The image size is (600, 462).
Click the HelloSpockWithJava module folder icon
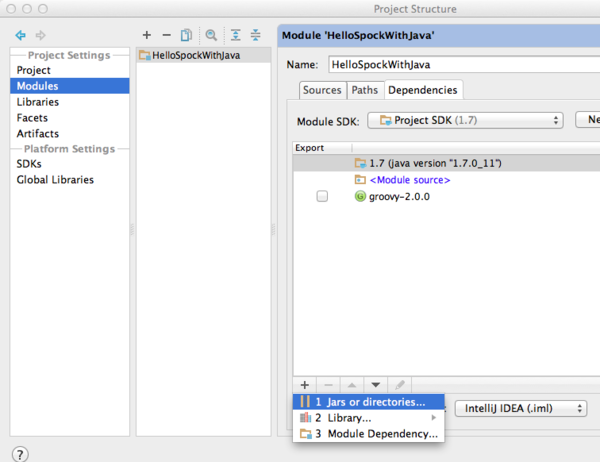coord(145,55)
